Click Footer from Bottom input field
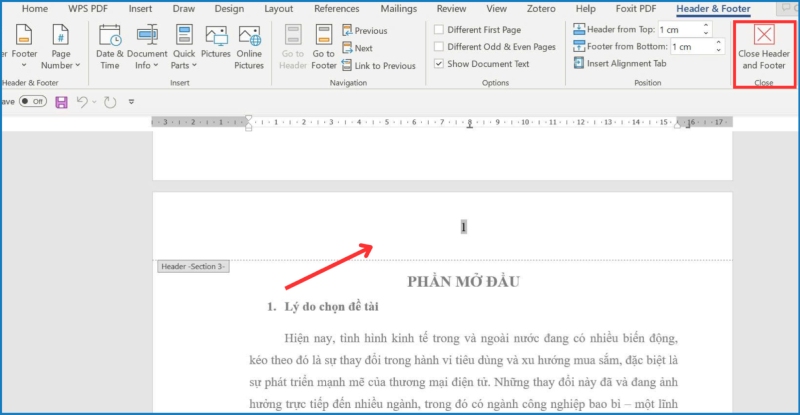The height and width of the screenshot is (415, 800). [x=693, y=46]
